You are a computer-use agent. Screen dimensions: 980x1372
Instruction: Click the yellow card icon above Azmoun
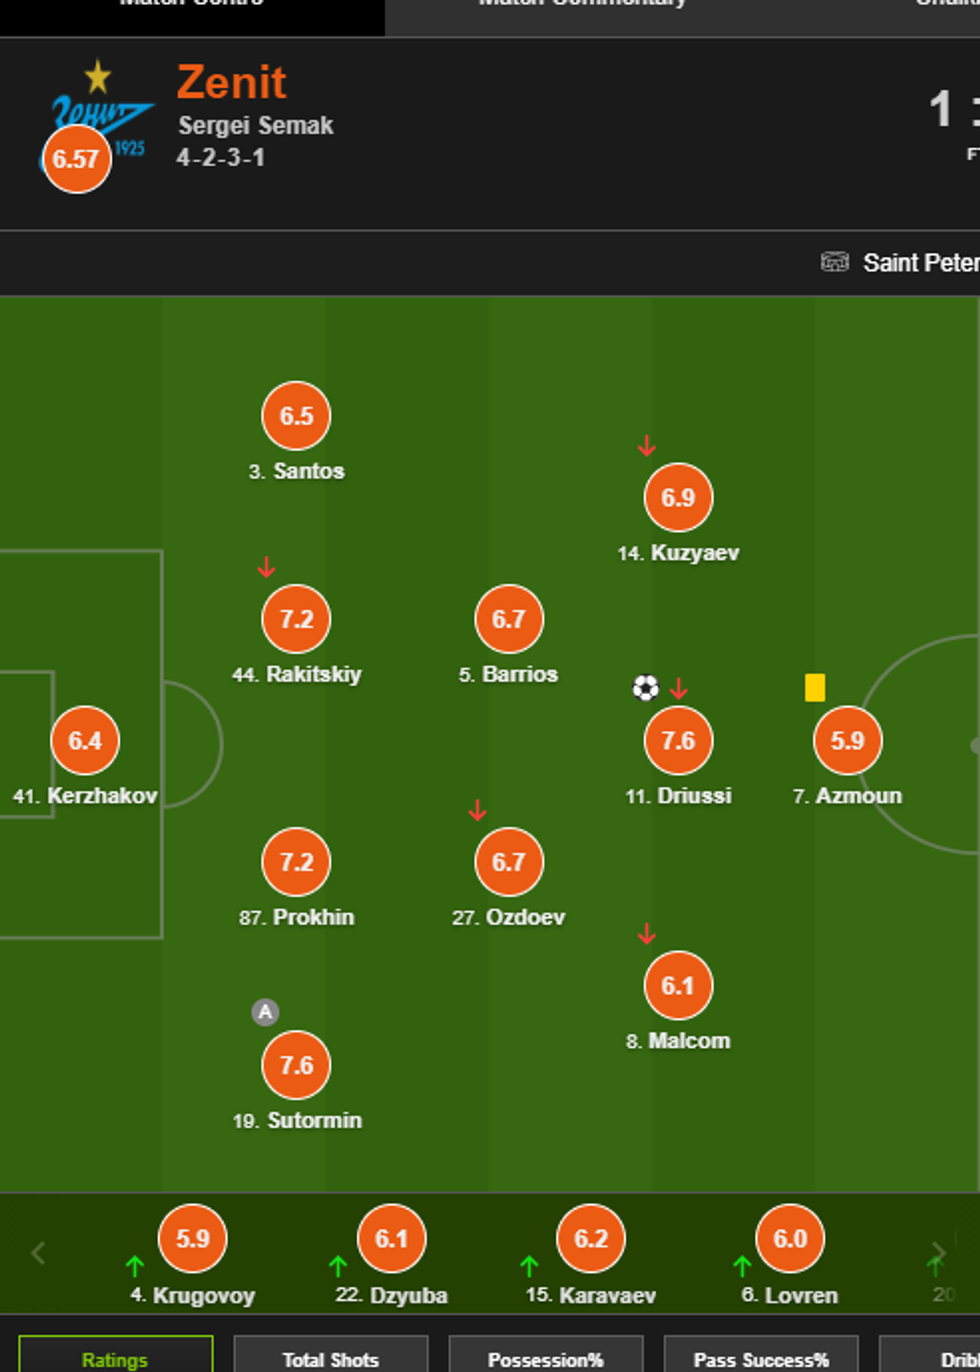click(815, 688)
